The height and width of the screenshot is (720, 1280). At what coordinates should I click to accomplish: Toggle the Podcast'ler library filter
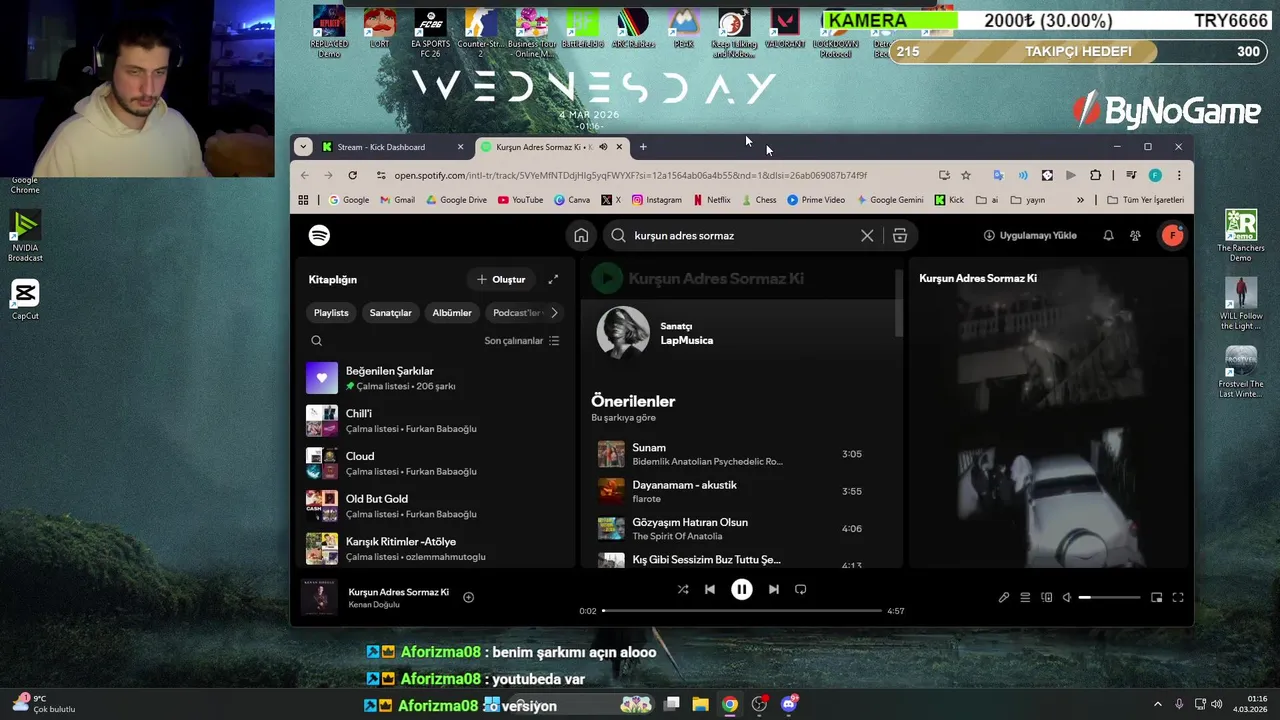(516, 313)
